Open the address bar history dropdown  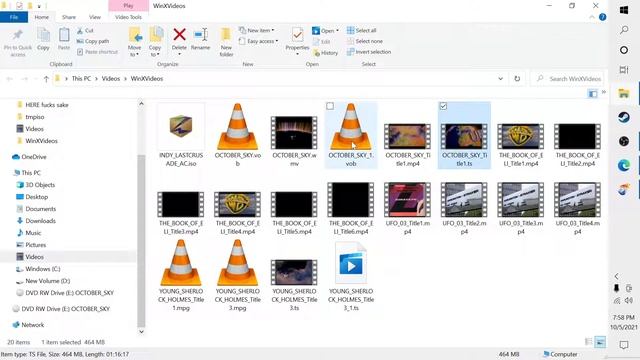coord(500,79)
